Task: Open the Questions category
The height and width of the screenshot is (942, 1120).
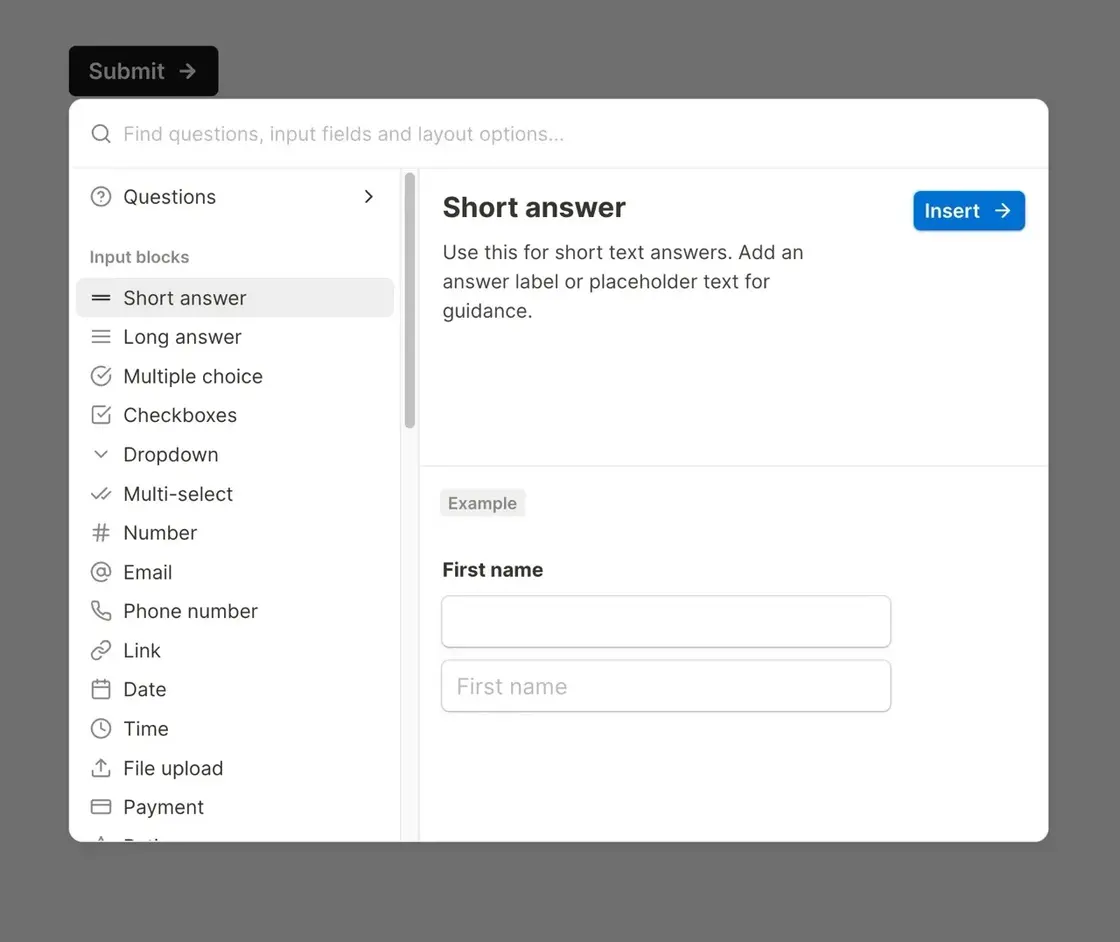Action: pos(234,196)
